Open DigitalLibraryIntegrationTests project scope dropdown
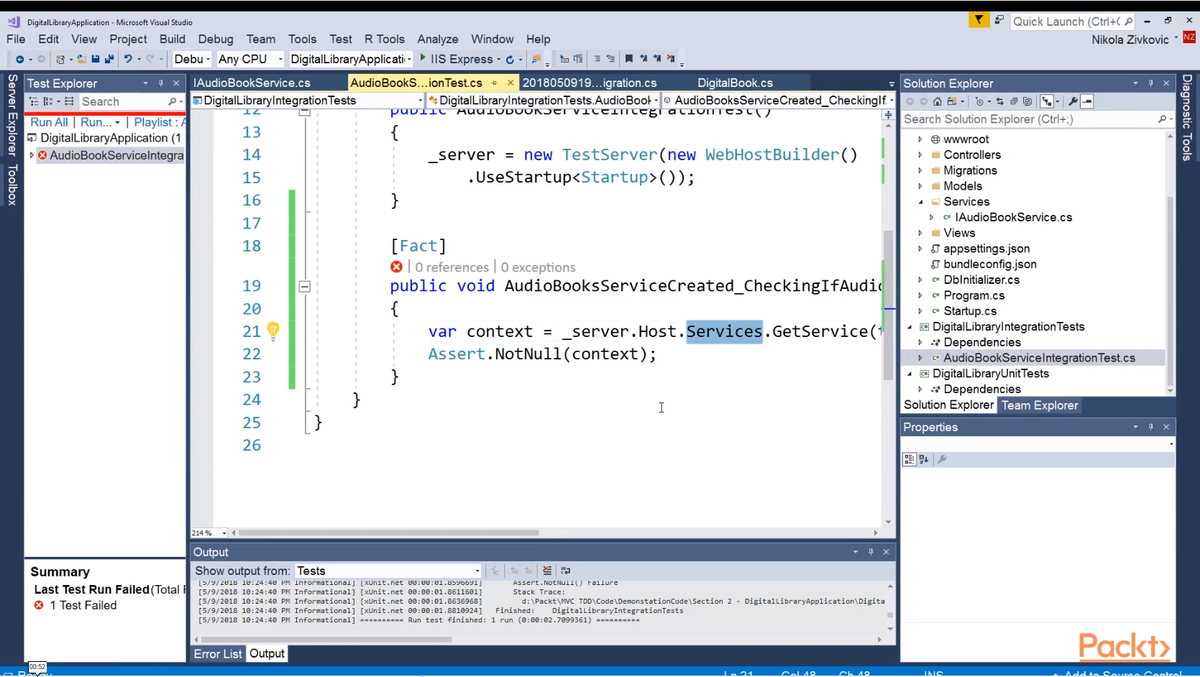Screen dimensions: 1200x677 (306, 100)
